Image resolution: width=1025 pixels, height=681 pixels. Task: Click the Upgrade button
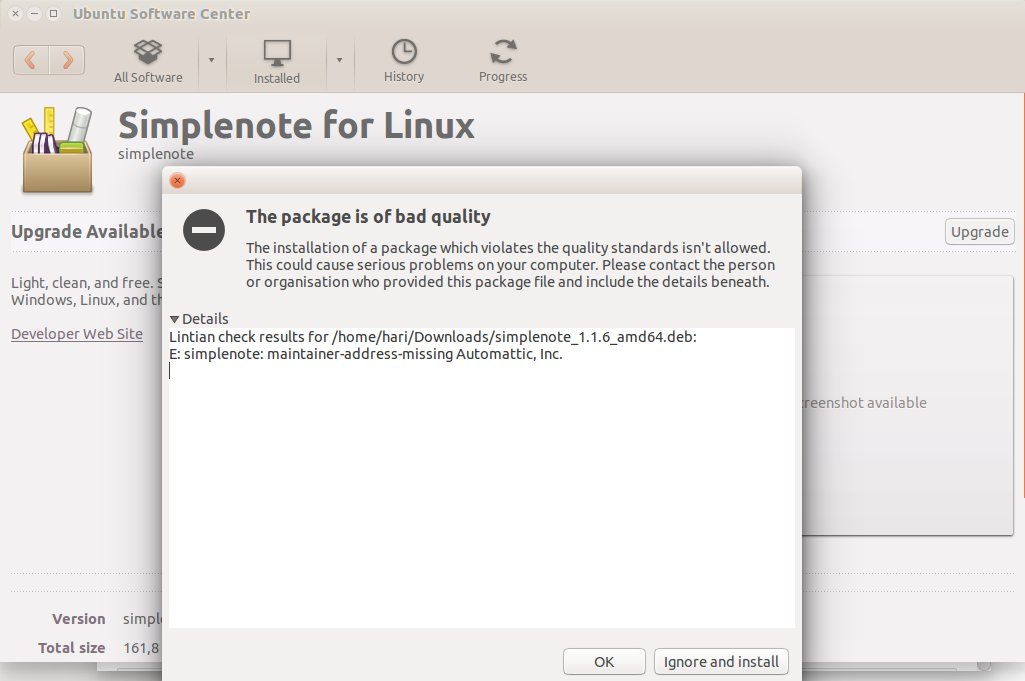pos(979,232)
